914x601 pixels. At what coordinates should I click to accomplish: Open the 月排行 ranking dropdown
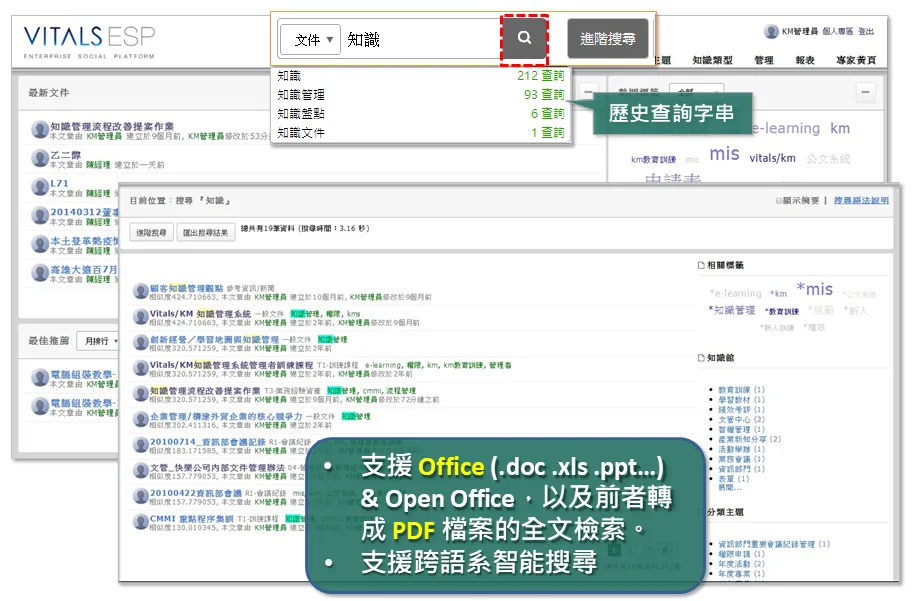(99, 340)
